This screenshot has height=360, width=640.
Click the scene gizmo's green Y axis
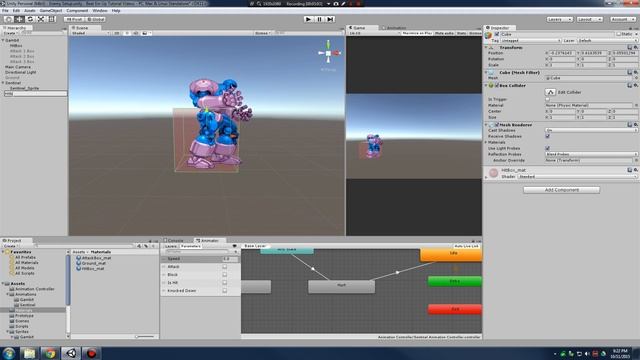328,44
